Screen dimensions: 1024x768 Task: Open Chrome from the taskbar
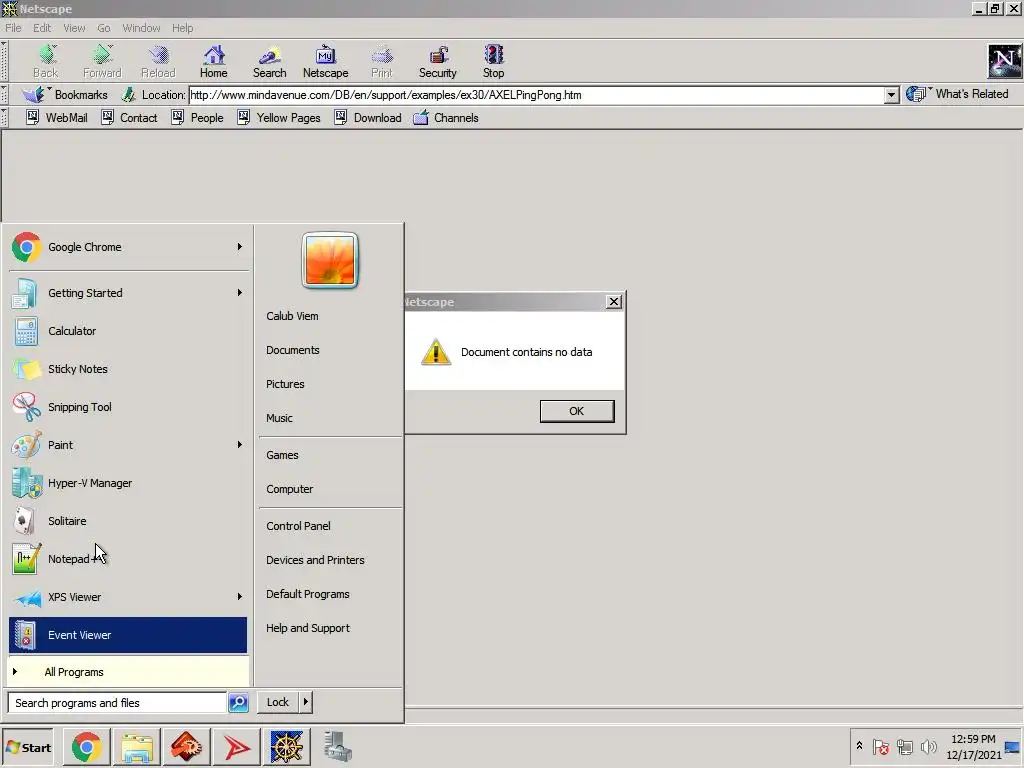pyautogui.click(x=86, y=747)
